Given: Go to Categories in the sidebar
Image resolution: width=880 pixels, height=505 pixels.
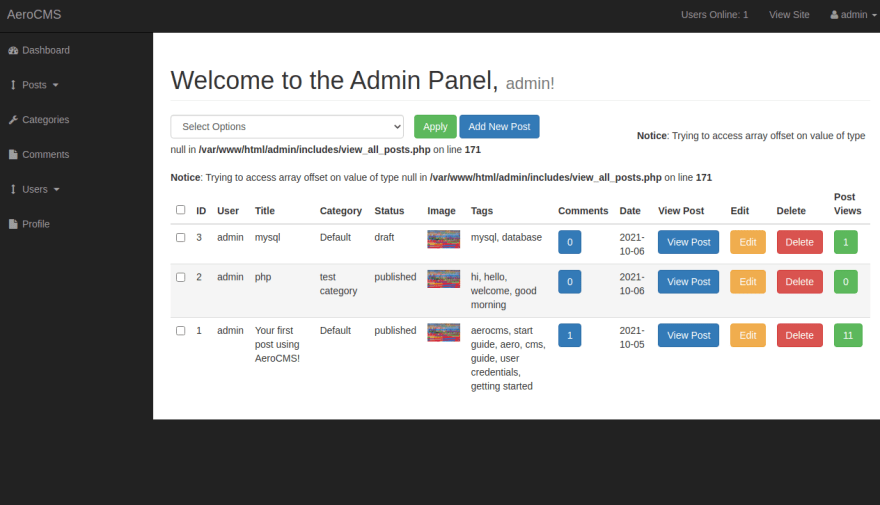Looking at the screenshot, I should pos(45,120).
